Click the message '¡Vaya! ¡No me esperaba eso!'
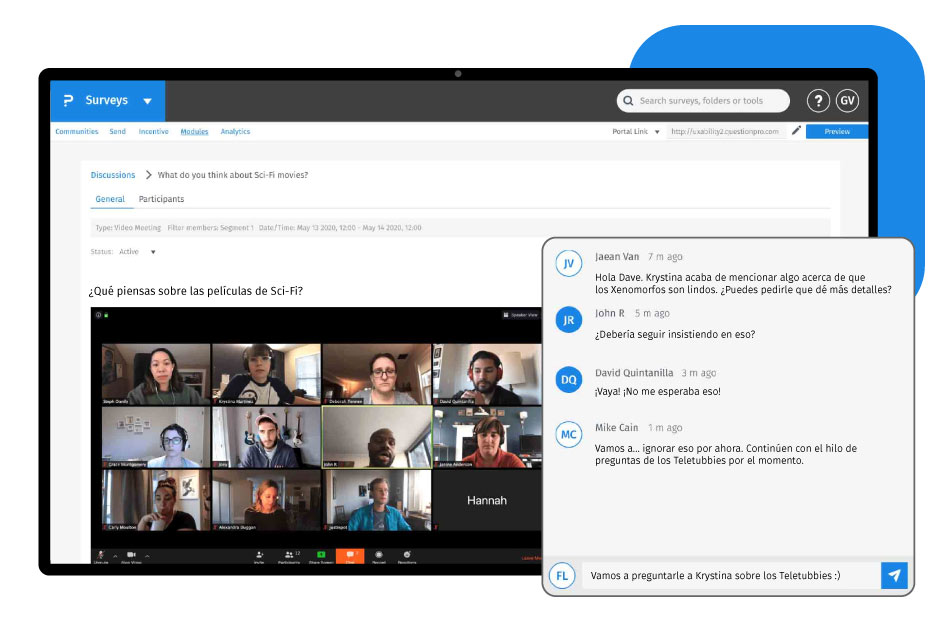The image size is (941, 626). point(658,391)
